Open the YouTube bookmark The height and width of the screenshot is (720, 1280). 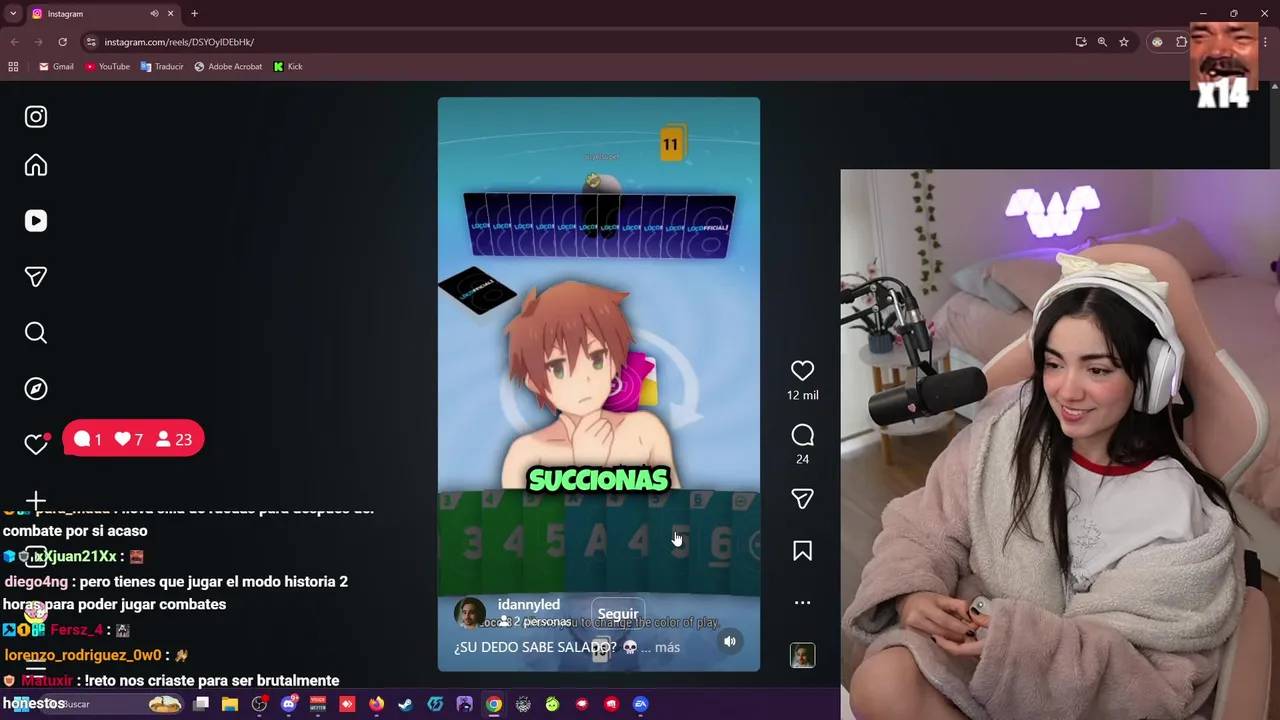click(107, 67)
